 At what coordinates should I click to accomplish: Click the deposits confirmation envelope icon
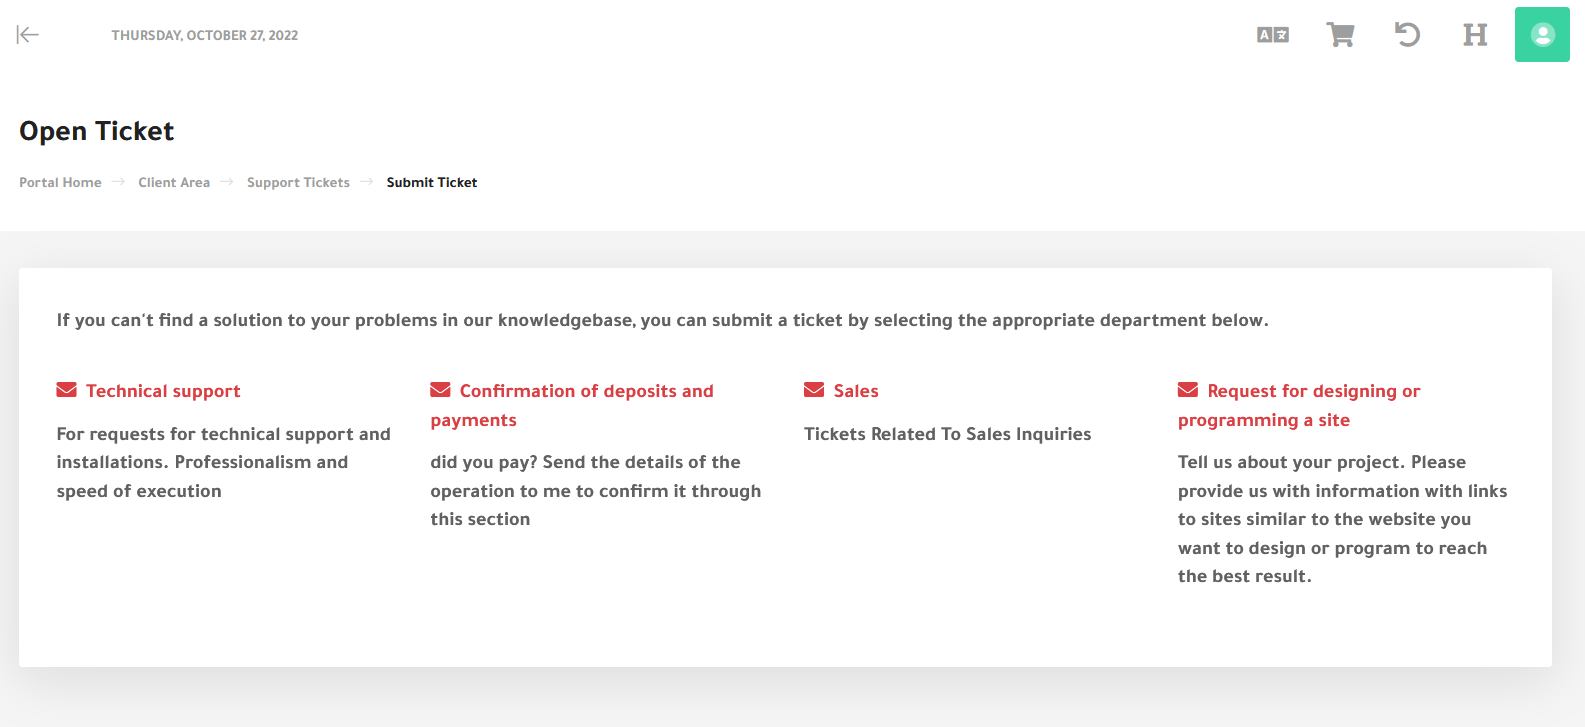[439, 389]
